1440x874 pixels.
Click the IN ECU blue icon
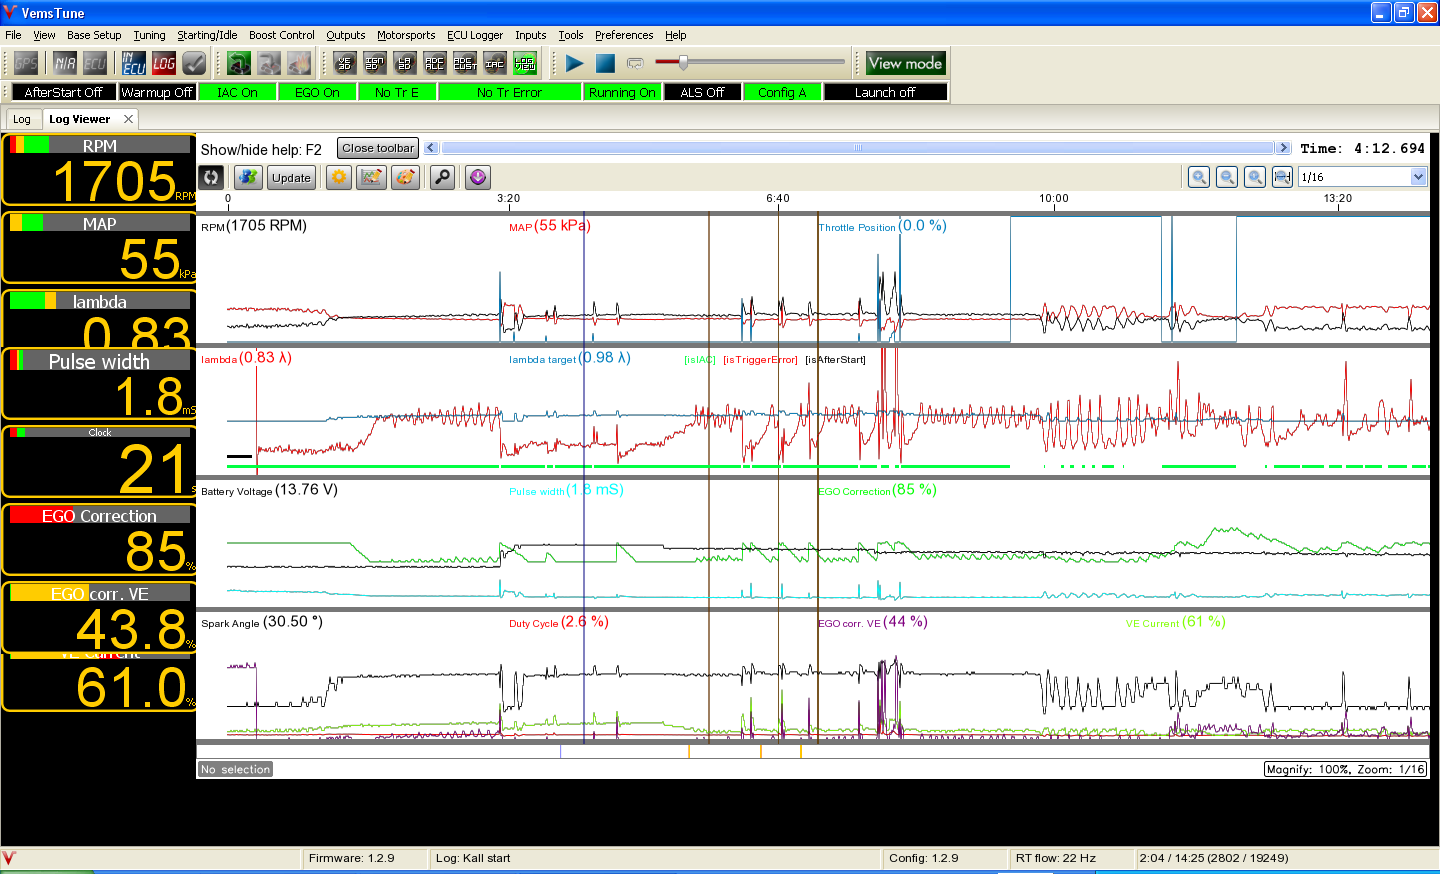[x=134, y=64]
